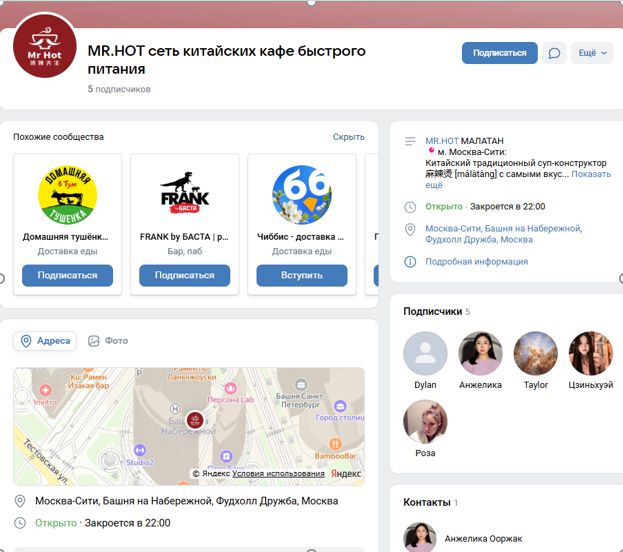The image size is (623, 552).
Task: Open subscriber Taylor's avatar
Action: [x=536, y=353]
